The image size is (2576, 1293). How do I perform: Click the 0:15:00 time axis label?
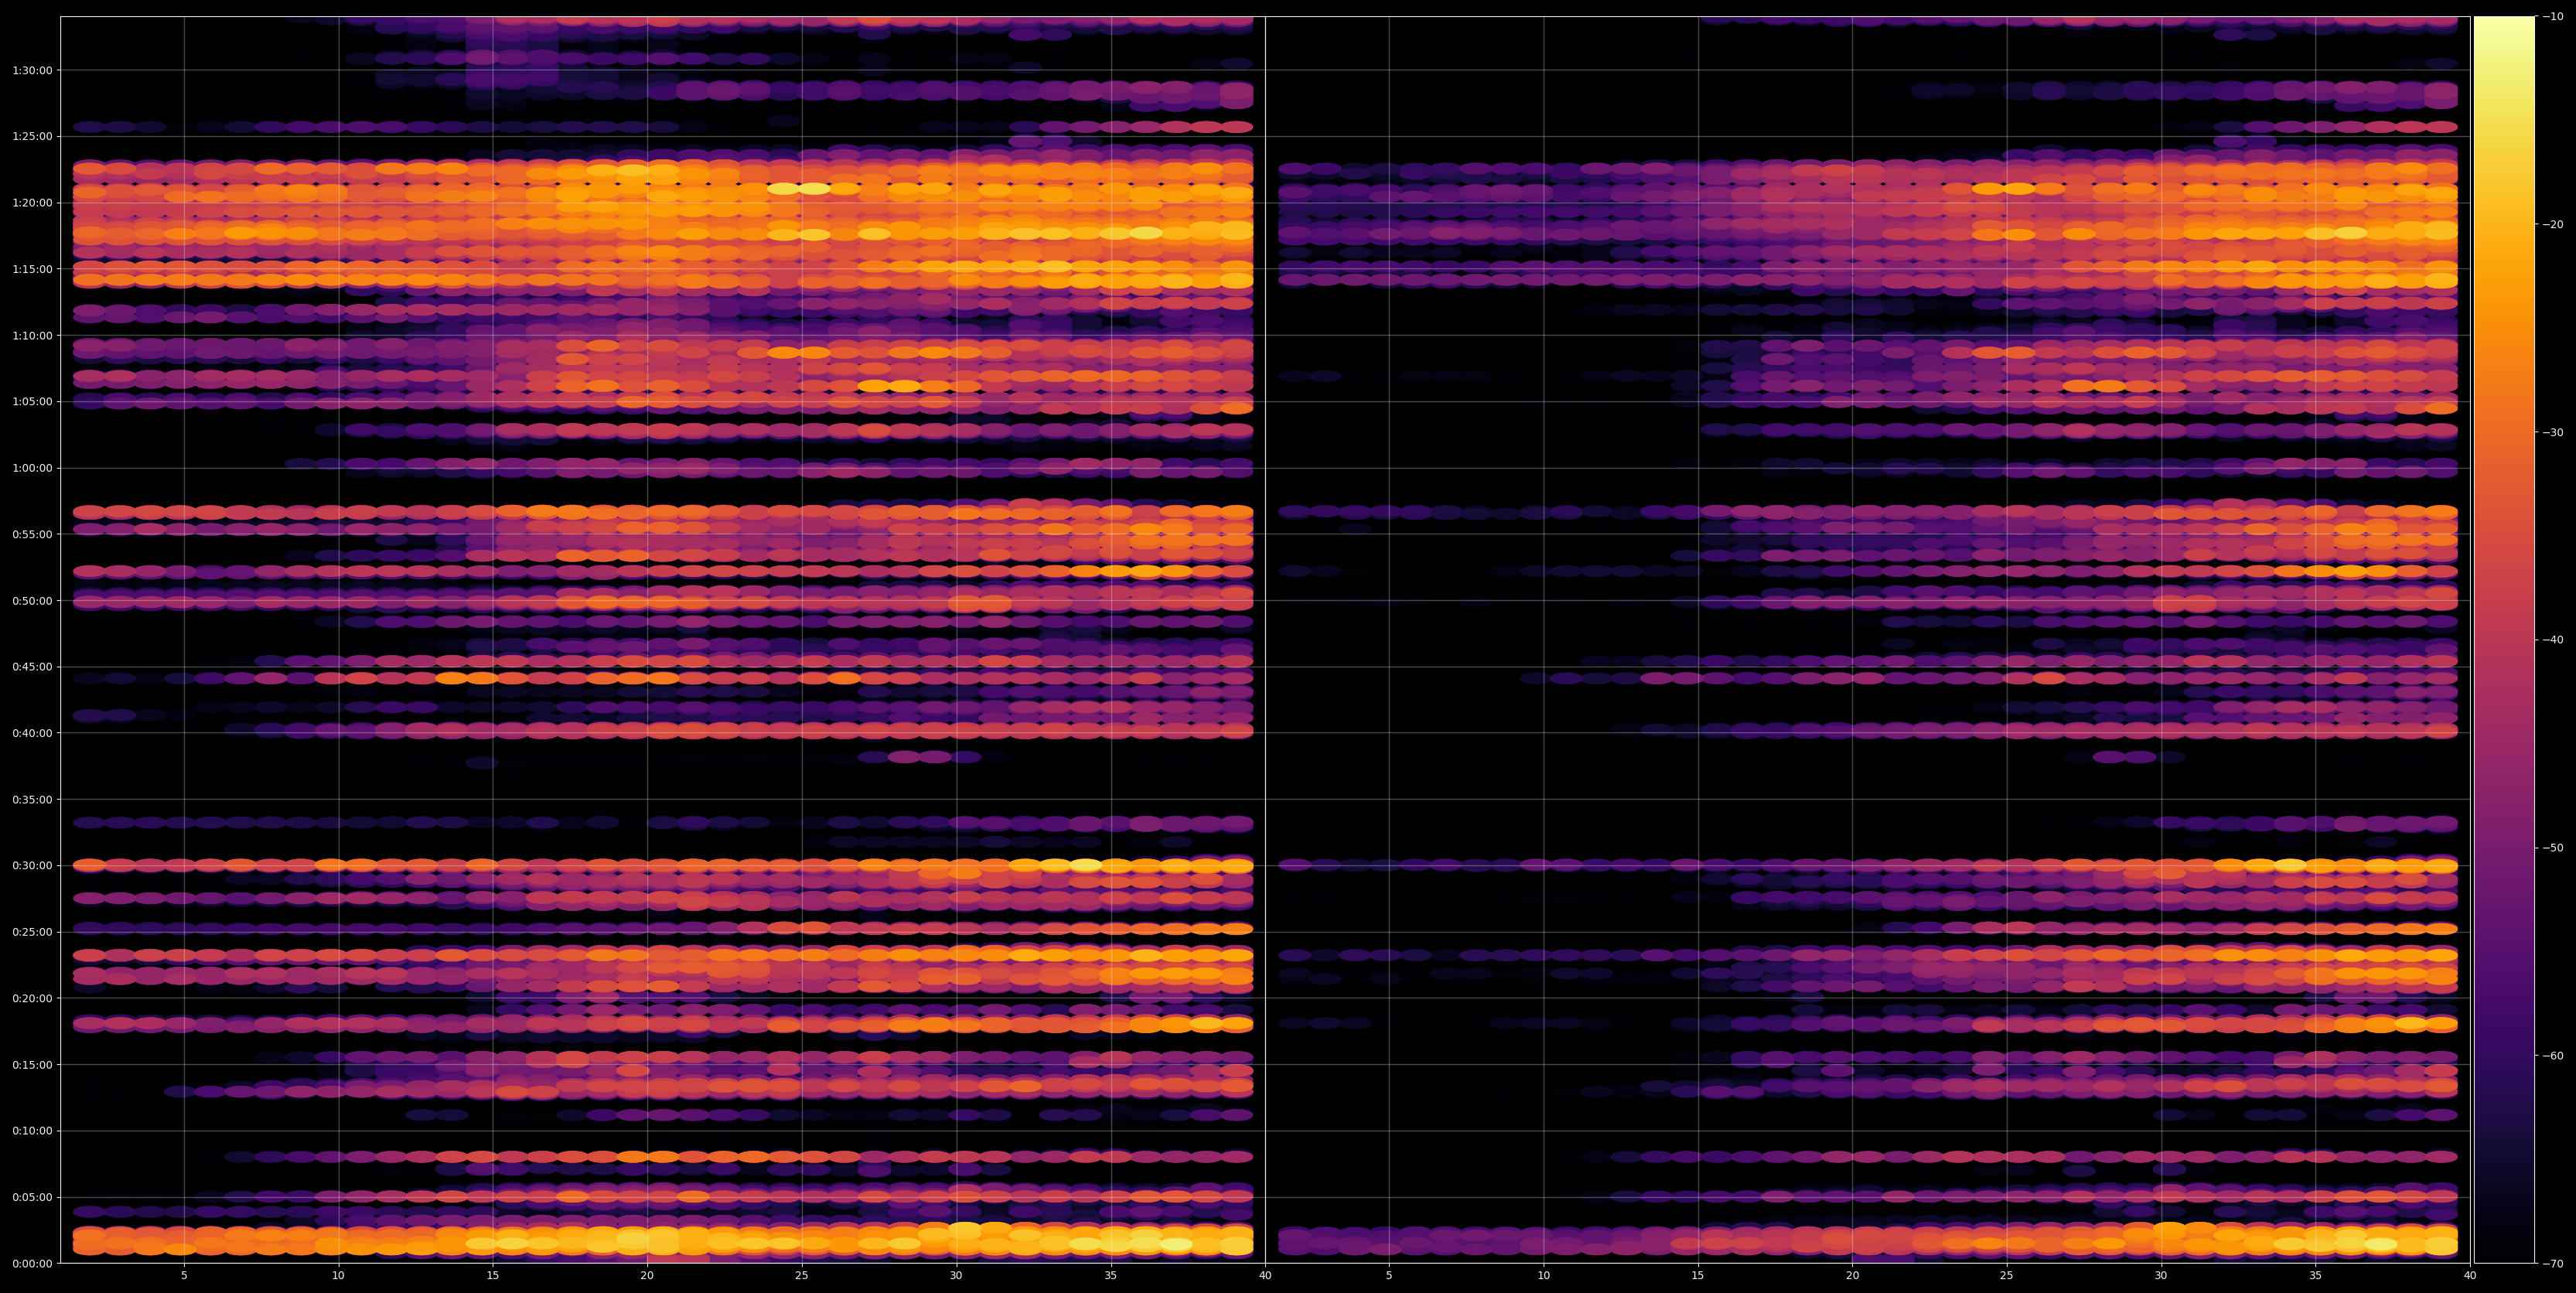[32, 1065]
